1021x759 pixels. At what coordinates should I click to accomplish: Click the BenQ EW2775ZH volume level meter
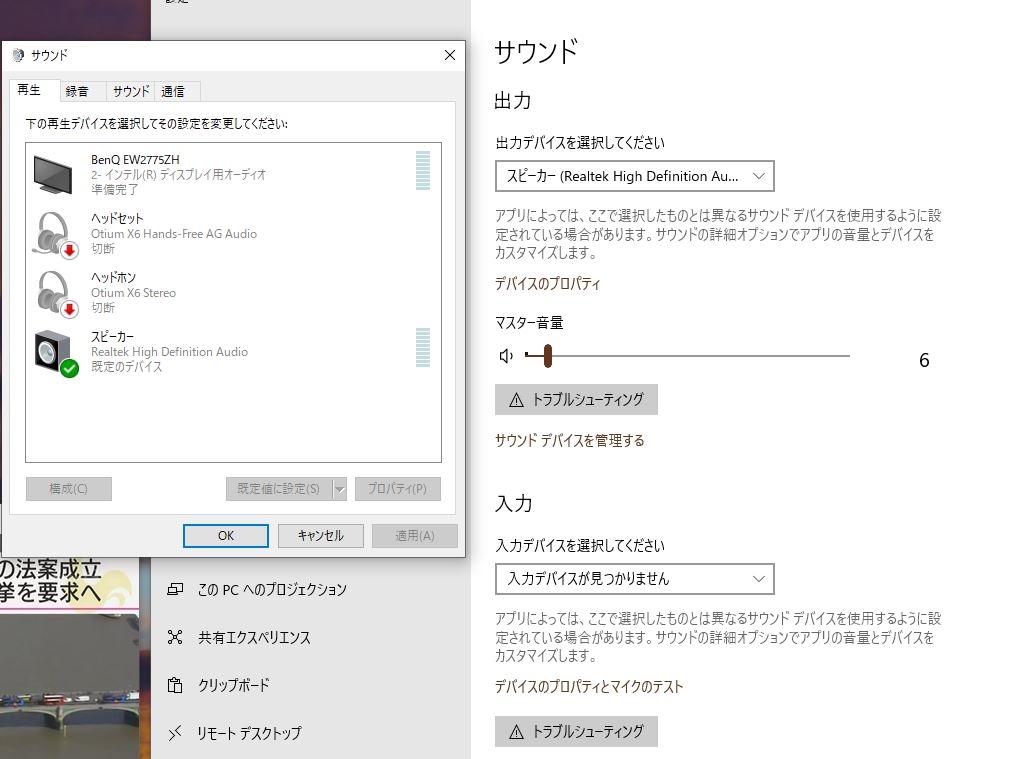coord(423,171)
